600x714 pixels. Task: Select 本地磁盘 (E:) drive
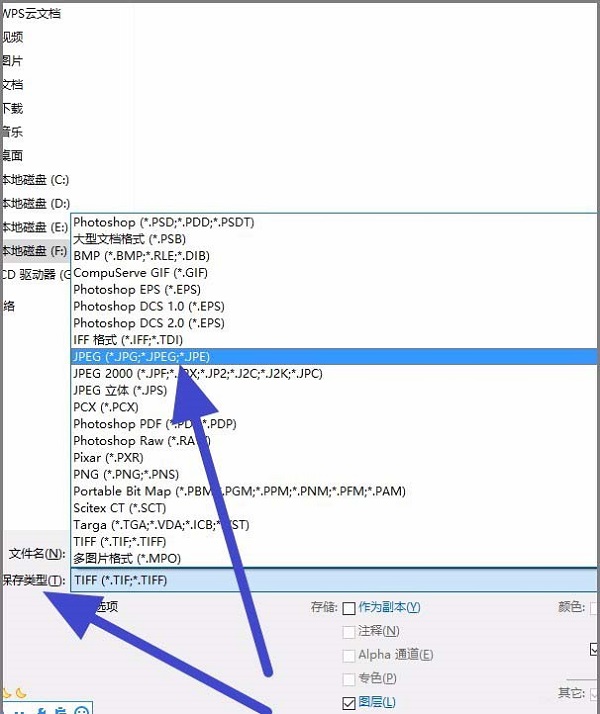35,227
